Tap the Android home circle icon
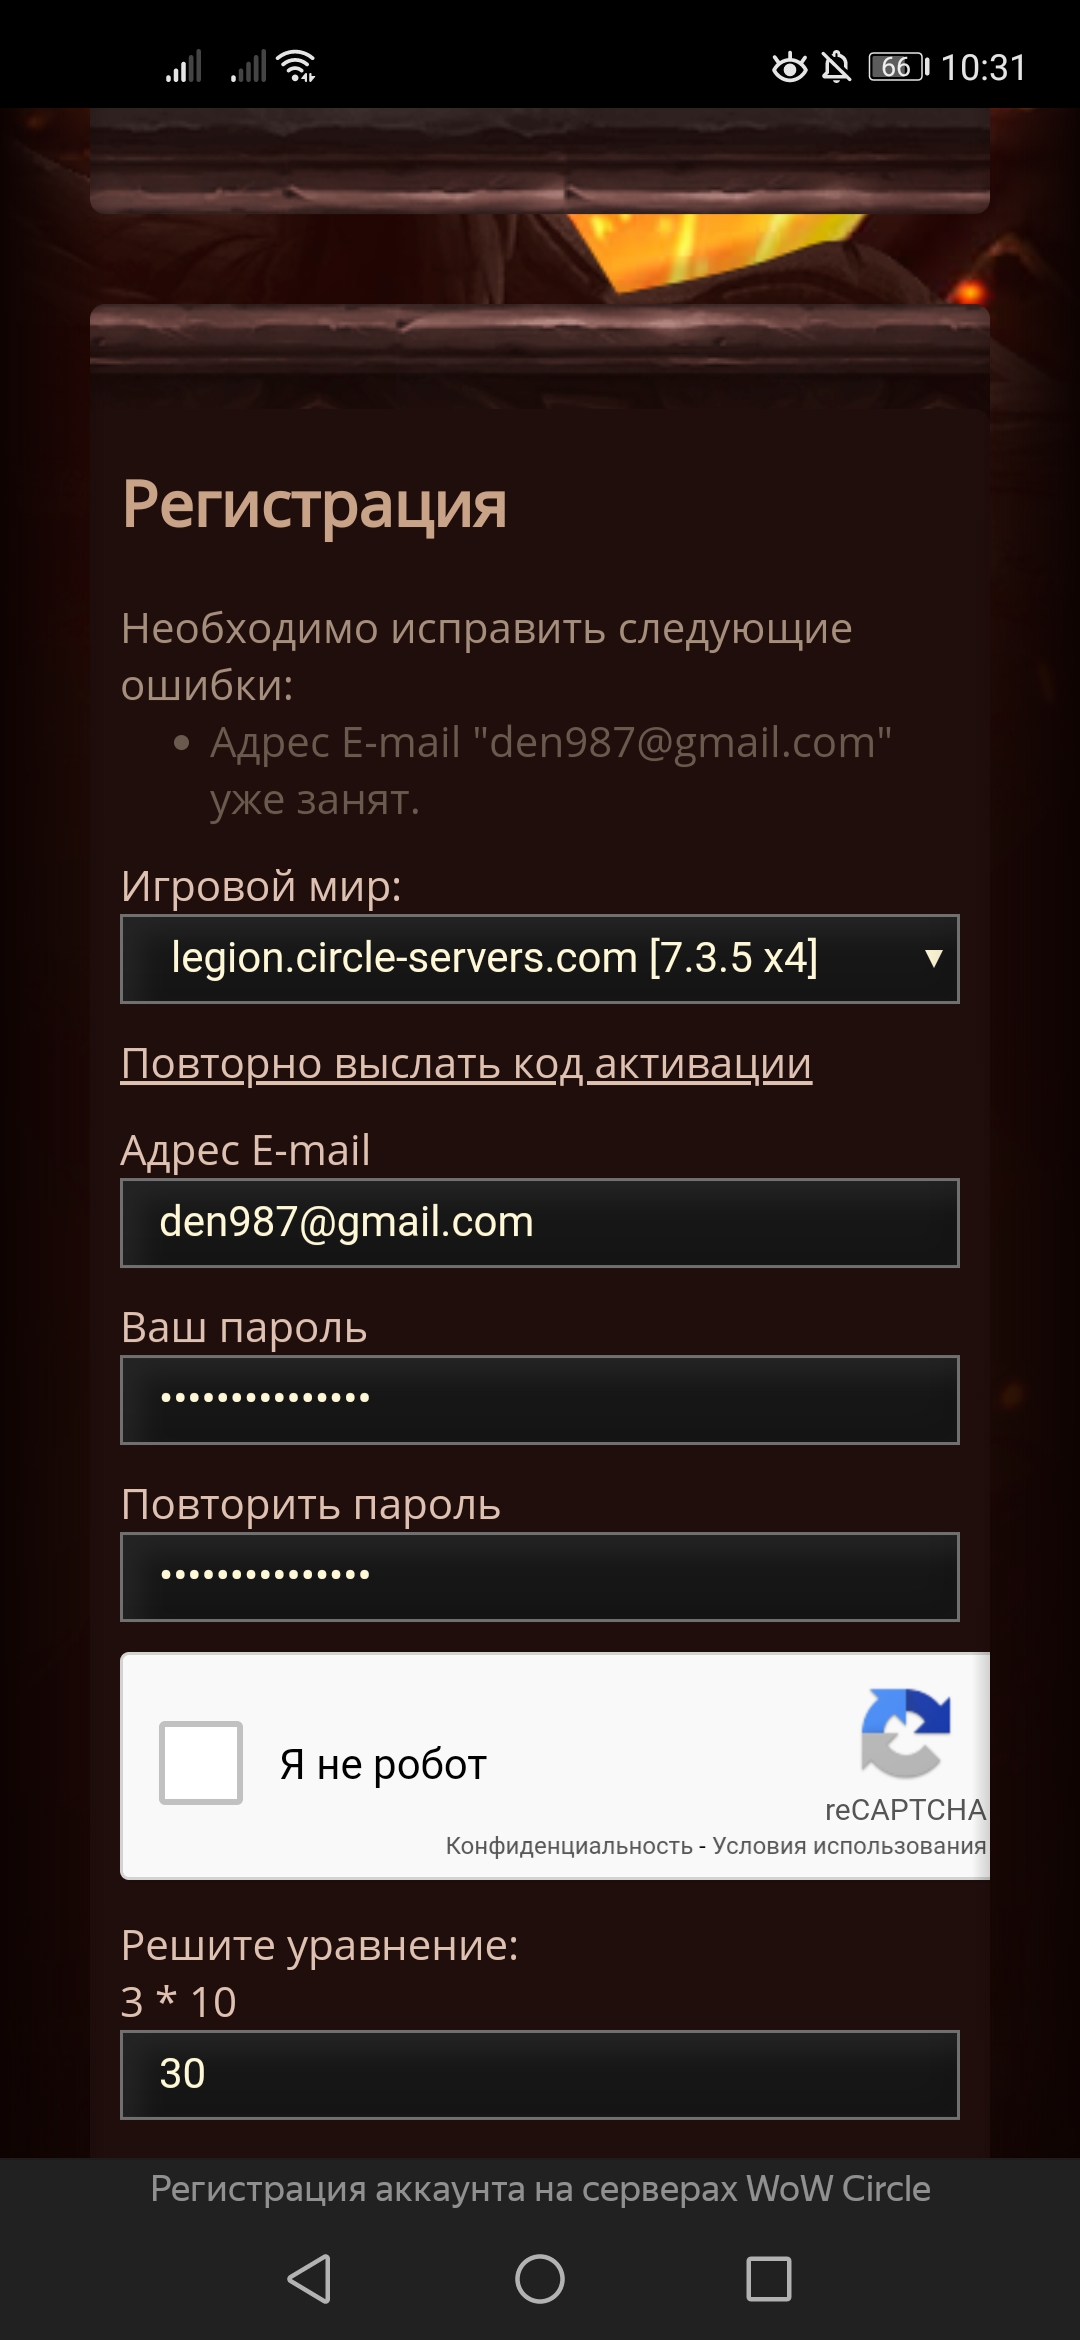Viewport: 1080px width, 2340px height. [x=540, y=2279]
